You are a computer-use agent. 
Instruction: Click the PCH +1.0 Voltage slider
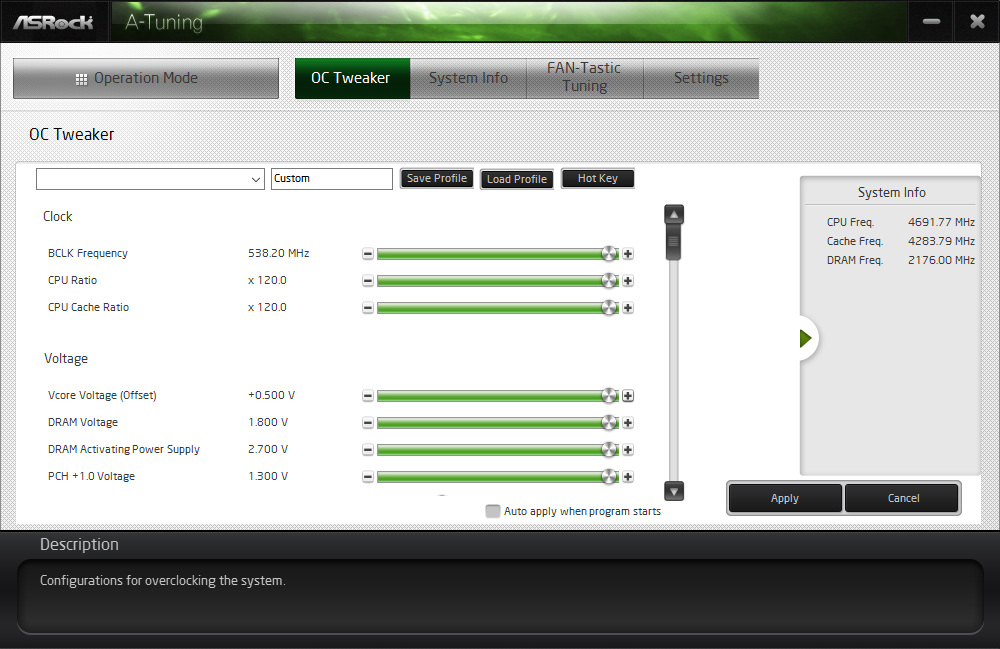tap(497, 477)
